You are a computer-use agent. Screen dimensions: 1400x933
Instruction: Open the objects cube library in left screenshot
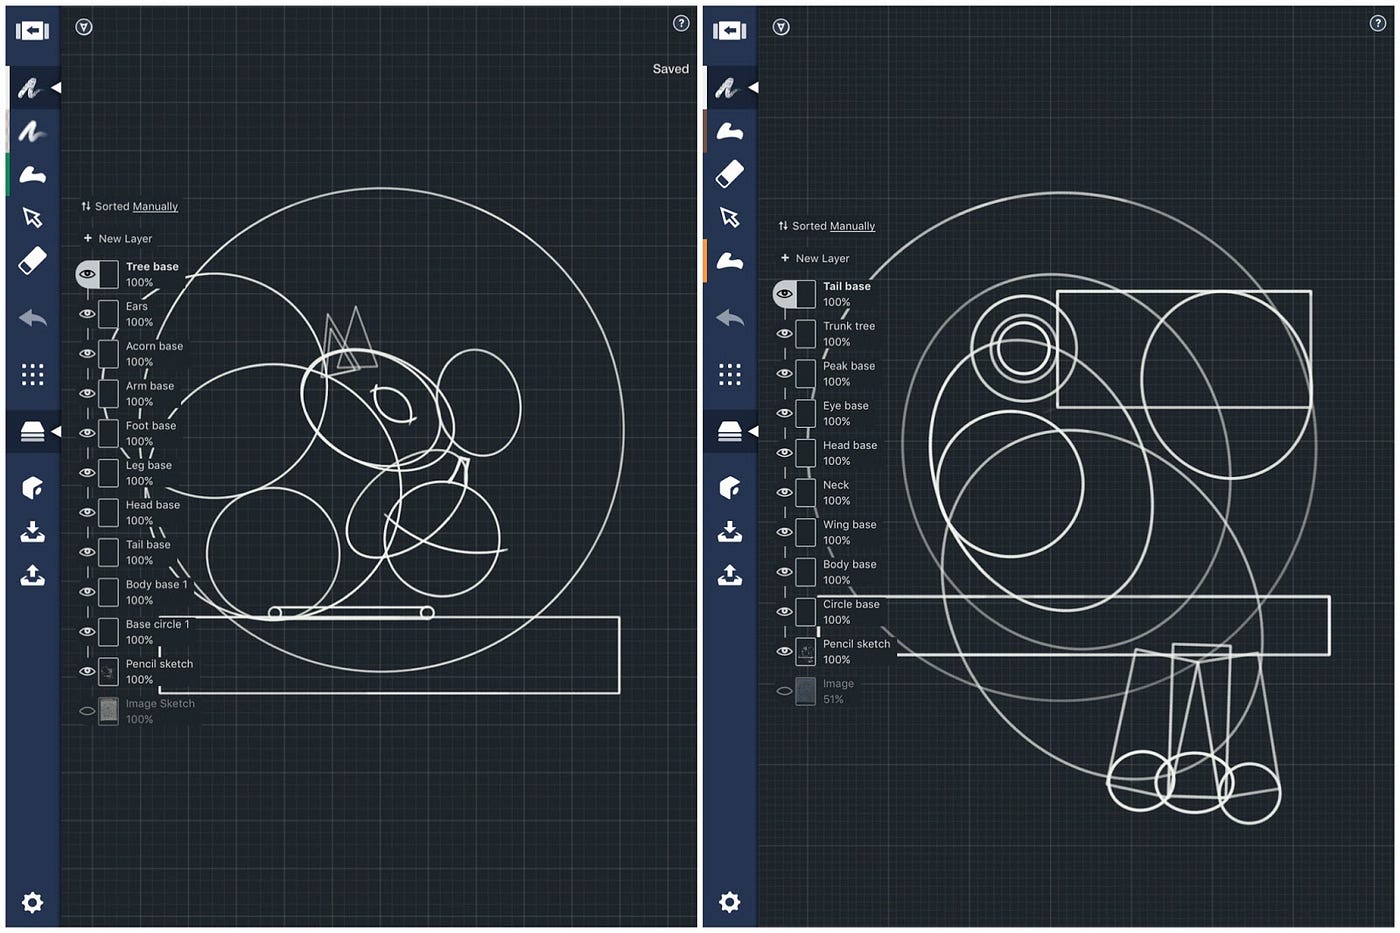coord(32,487)
